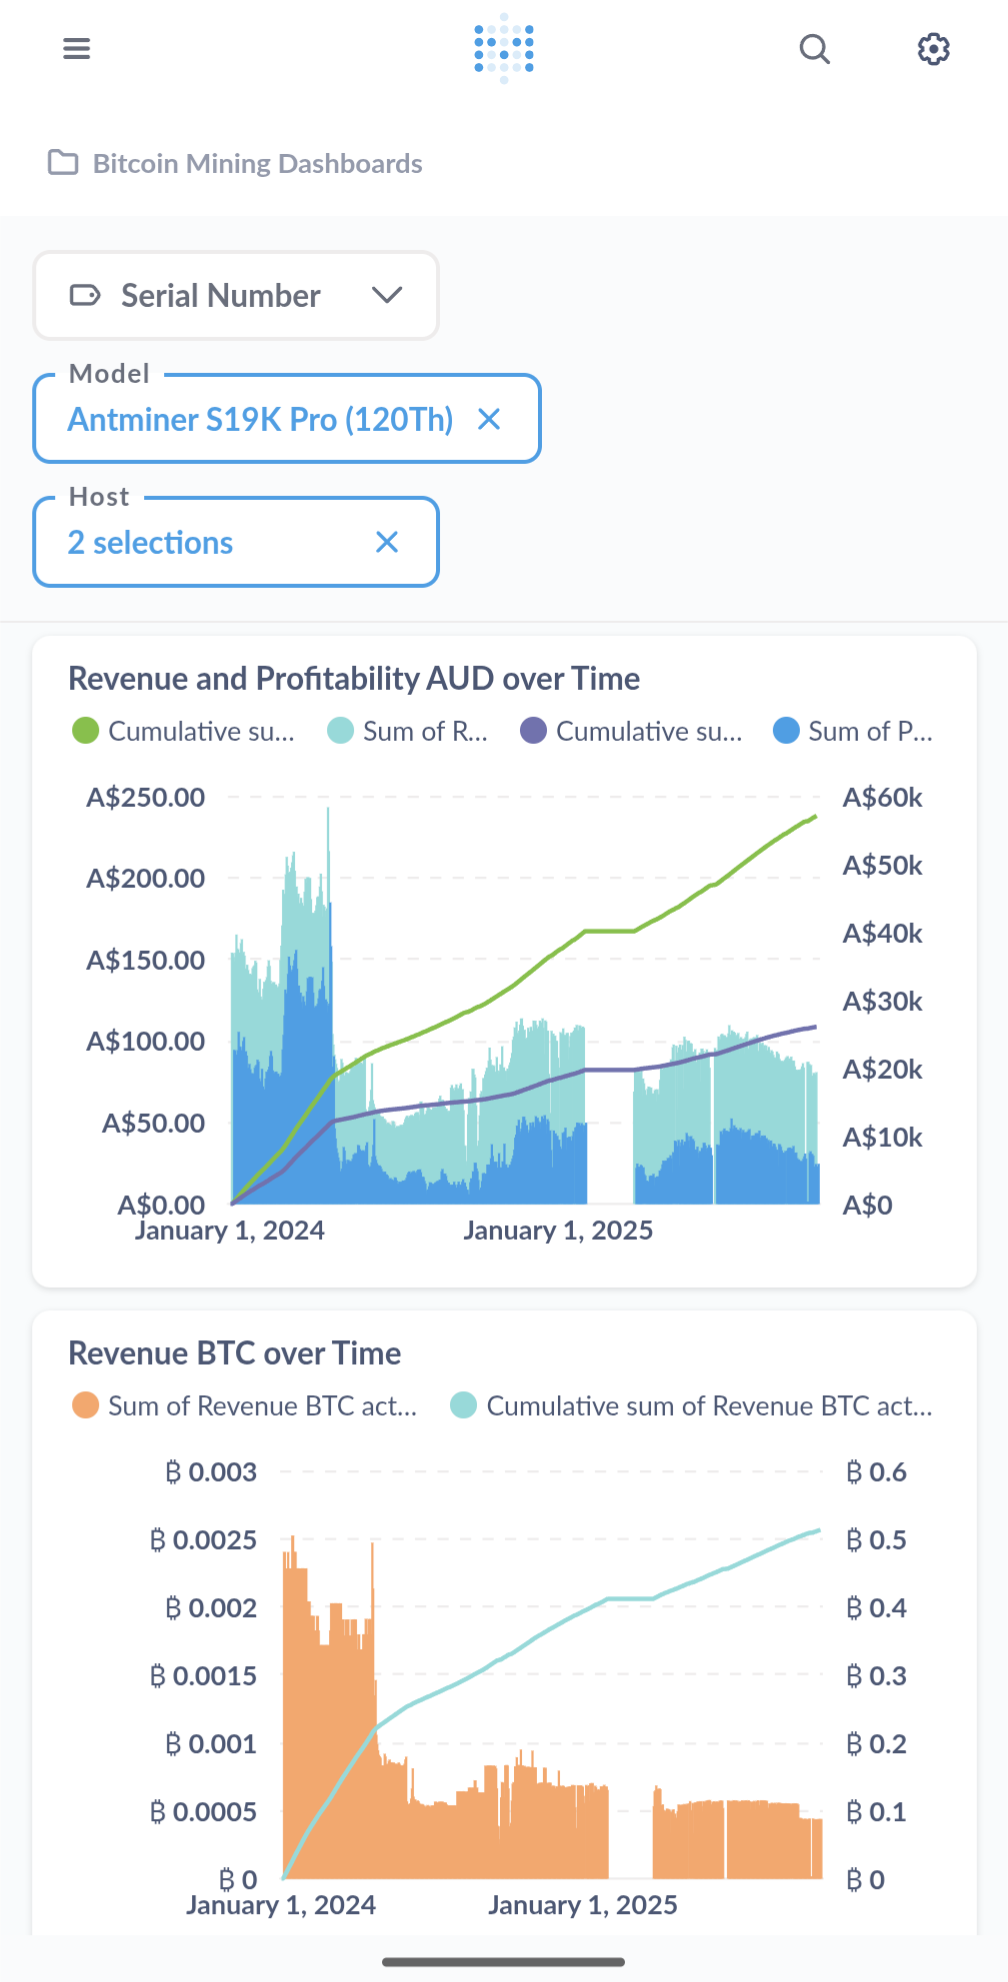Open Revenue BTC over Time chart title
The height and width of the screenshot is (1982, 1008).
click(x=235, y=1353)
